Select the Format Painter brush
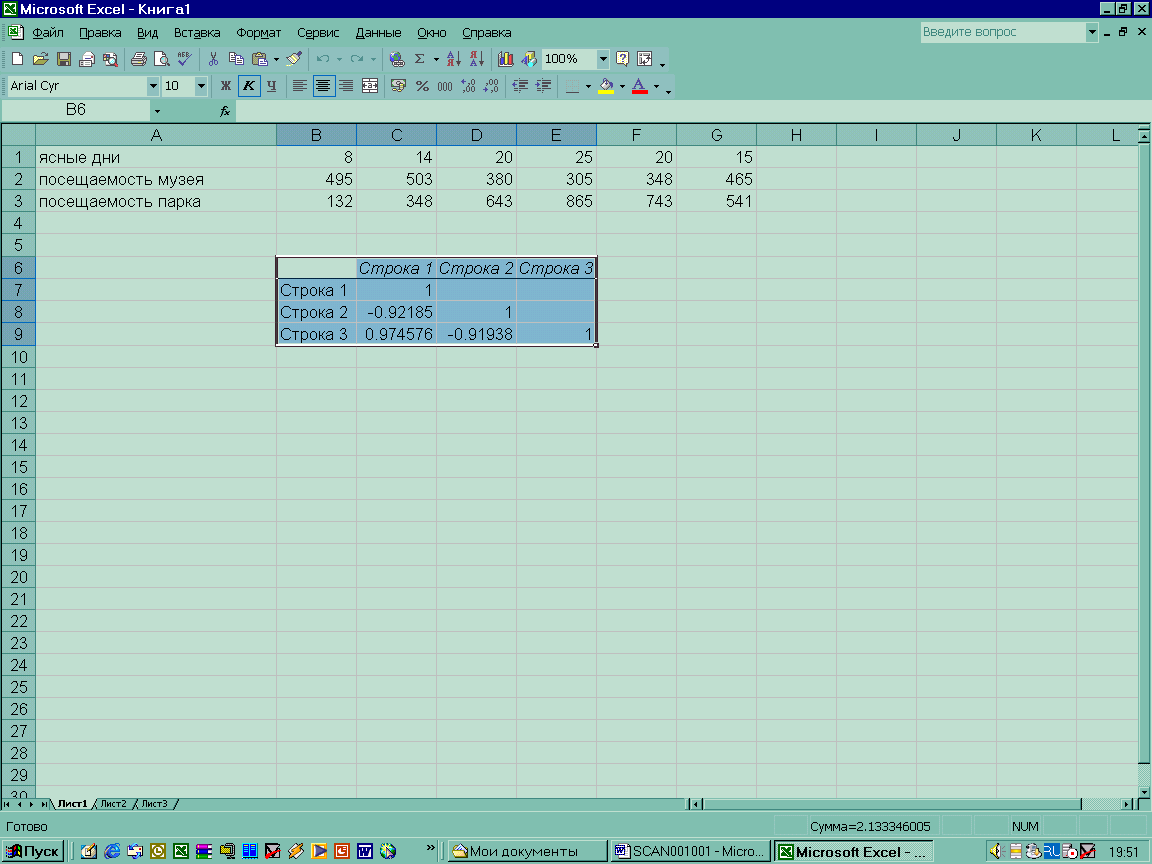 (x=294, y=59)
